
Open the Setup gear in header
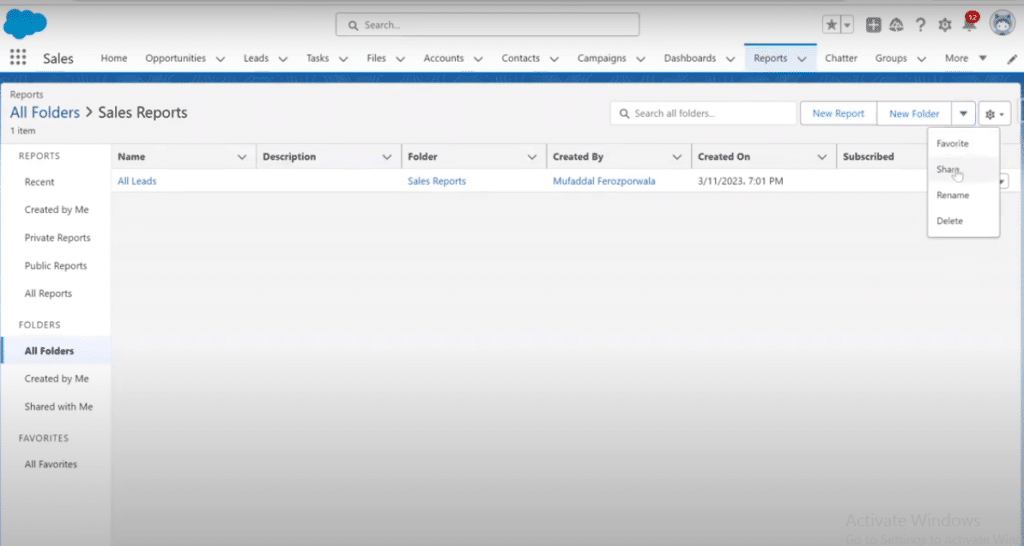(x=944, y=25)
